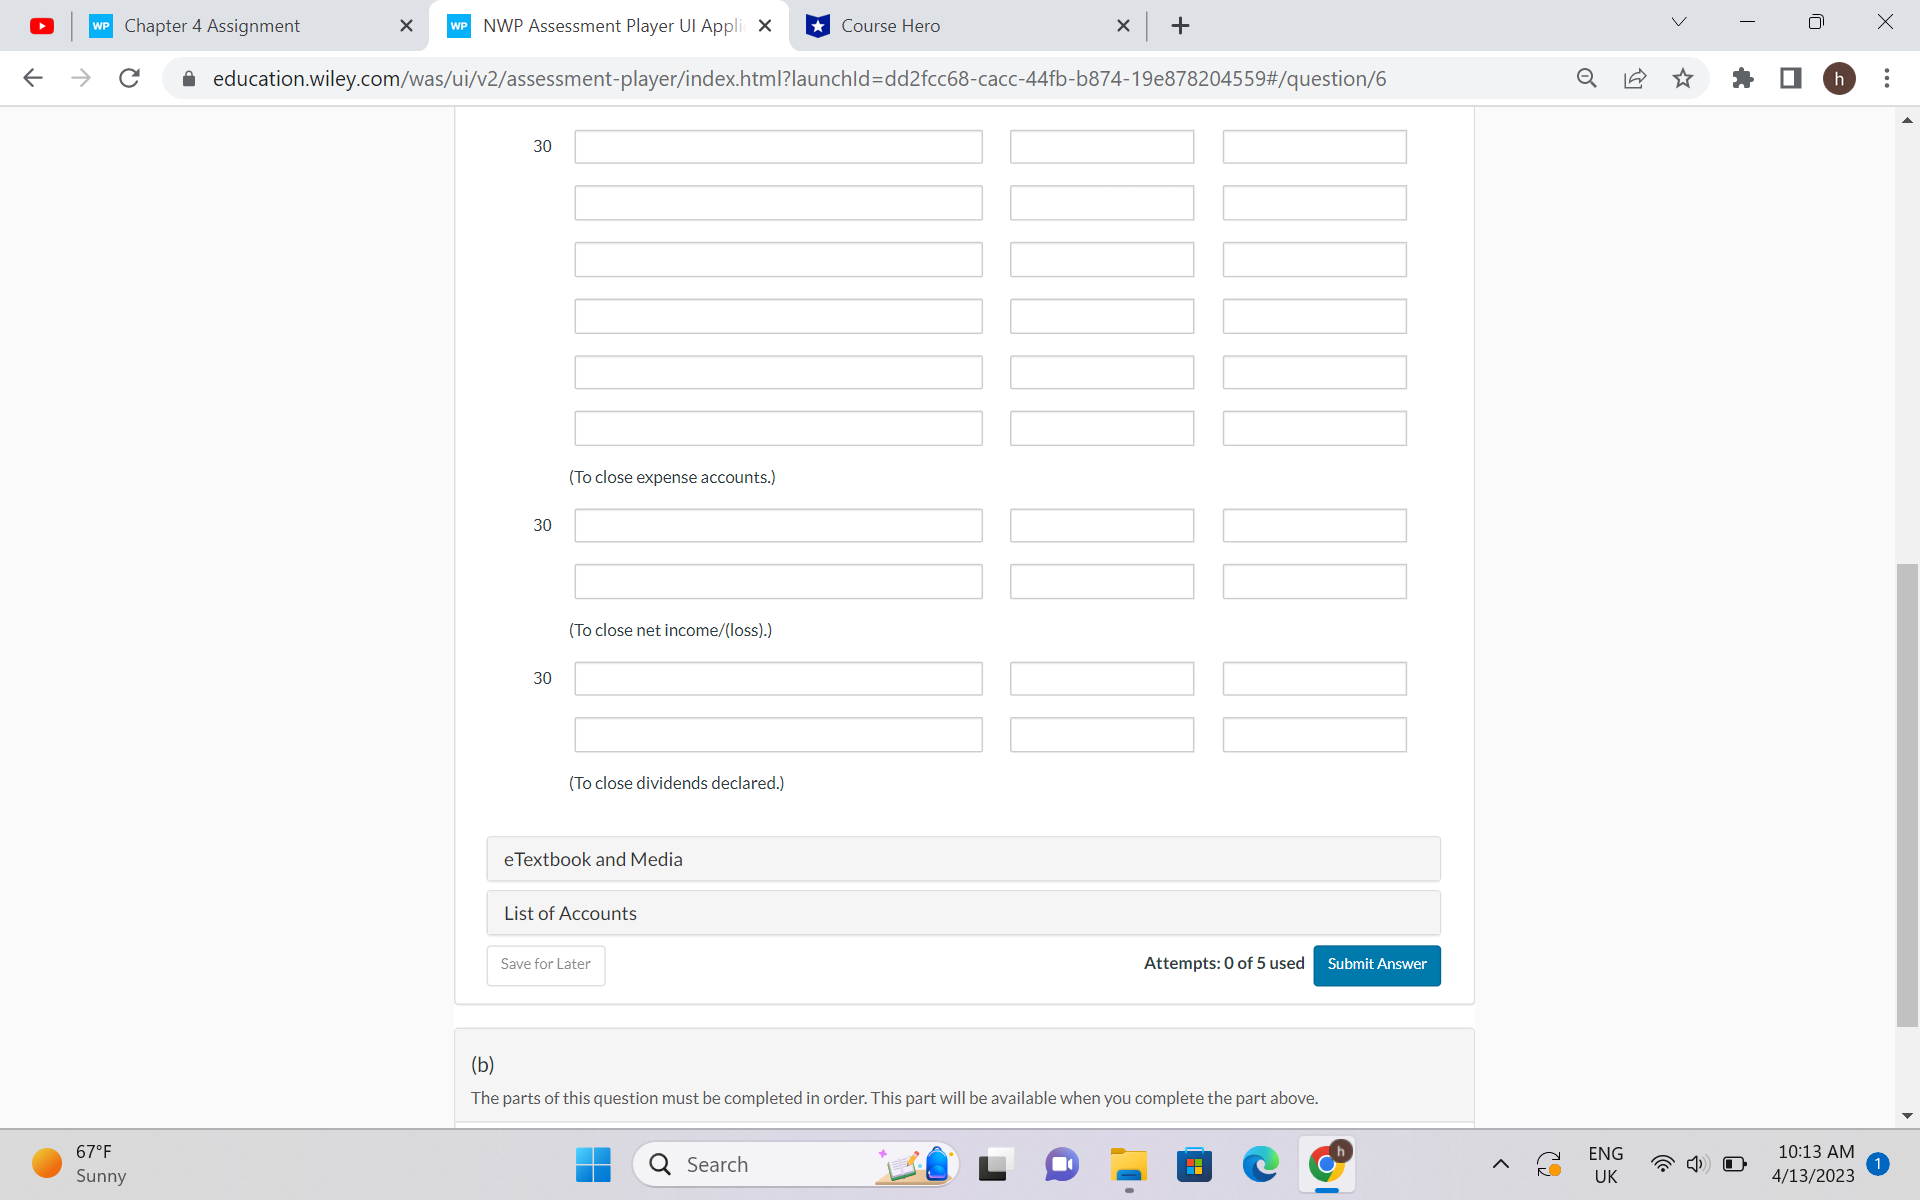Bookmark this page with star icon
The height and width of the screenshot is (1200, 1920).
click(x=1683, y=78)
